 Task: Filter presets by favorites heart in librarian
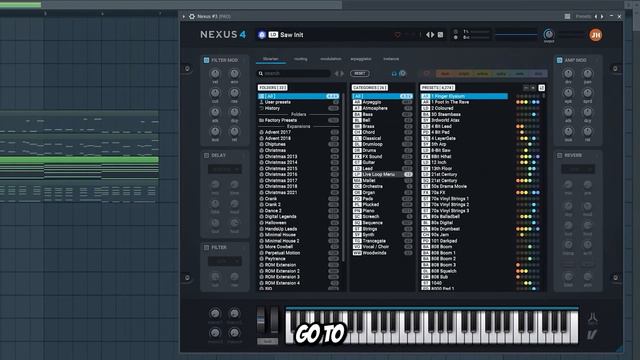coord(427,73)
